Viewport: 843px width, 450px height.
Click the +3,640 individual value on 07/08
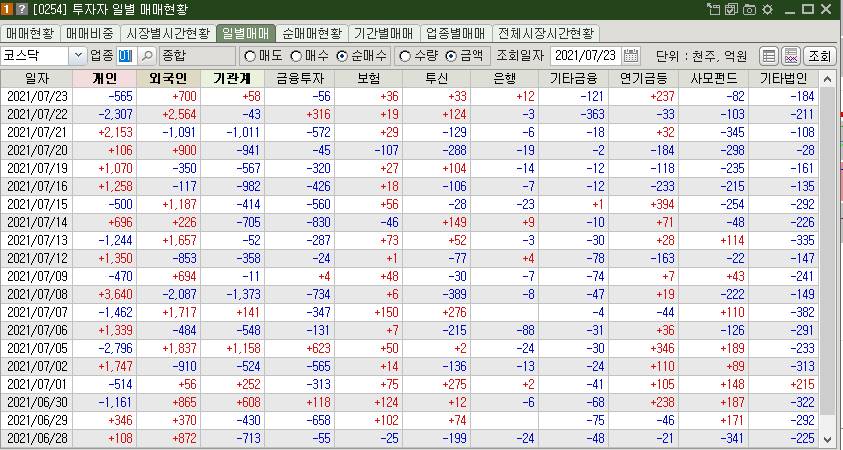pyautogui.click(x=115, y=295)
